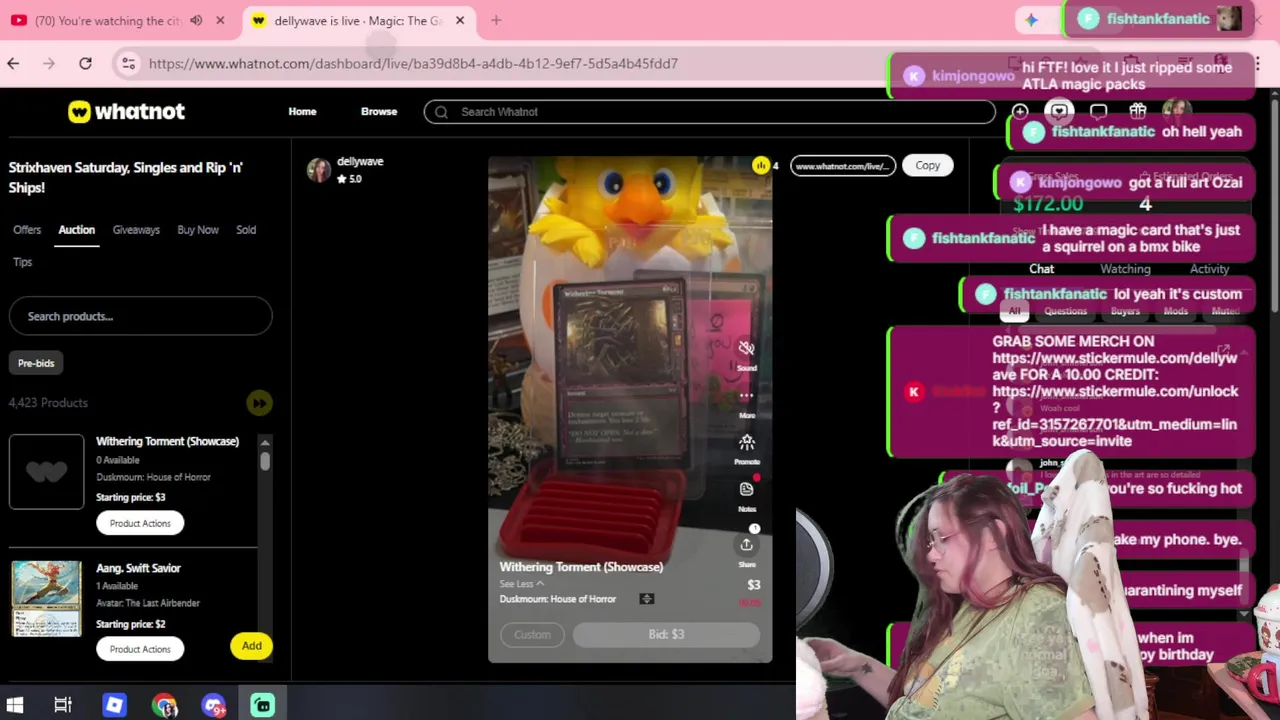Open the Offers tab
The image size is (1280, 720).
click(27, 230)
